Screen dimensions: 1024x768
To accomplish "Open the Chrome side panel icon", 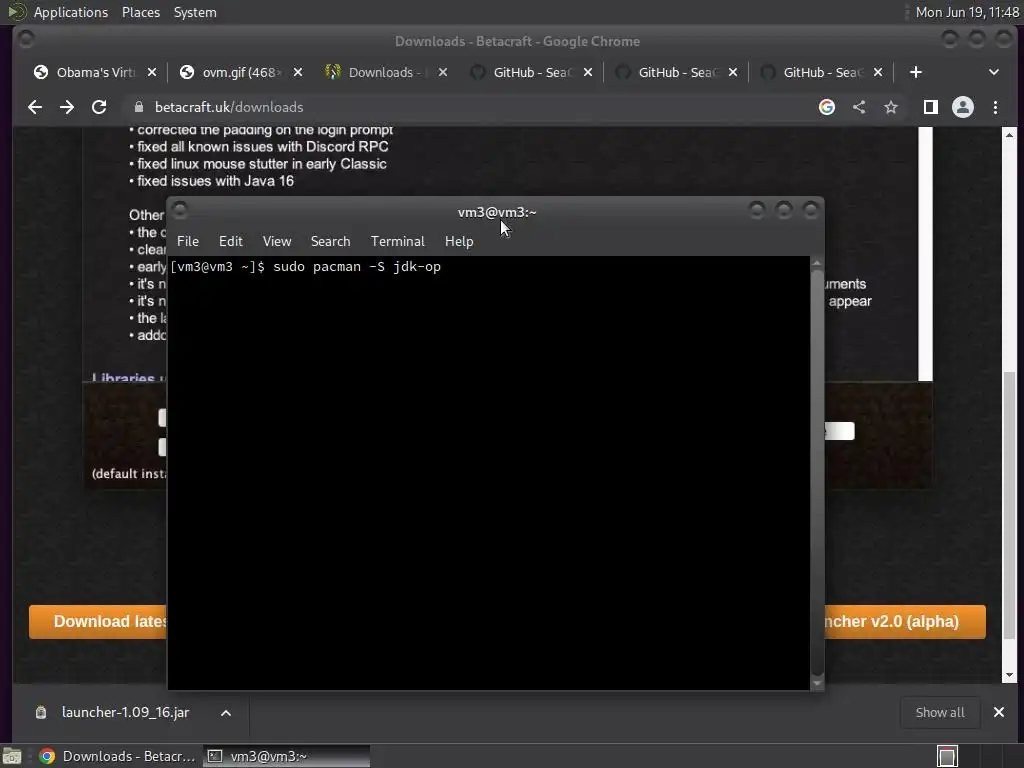I will coord(931,107).
